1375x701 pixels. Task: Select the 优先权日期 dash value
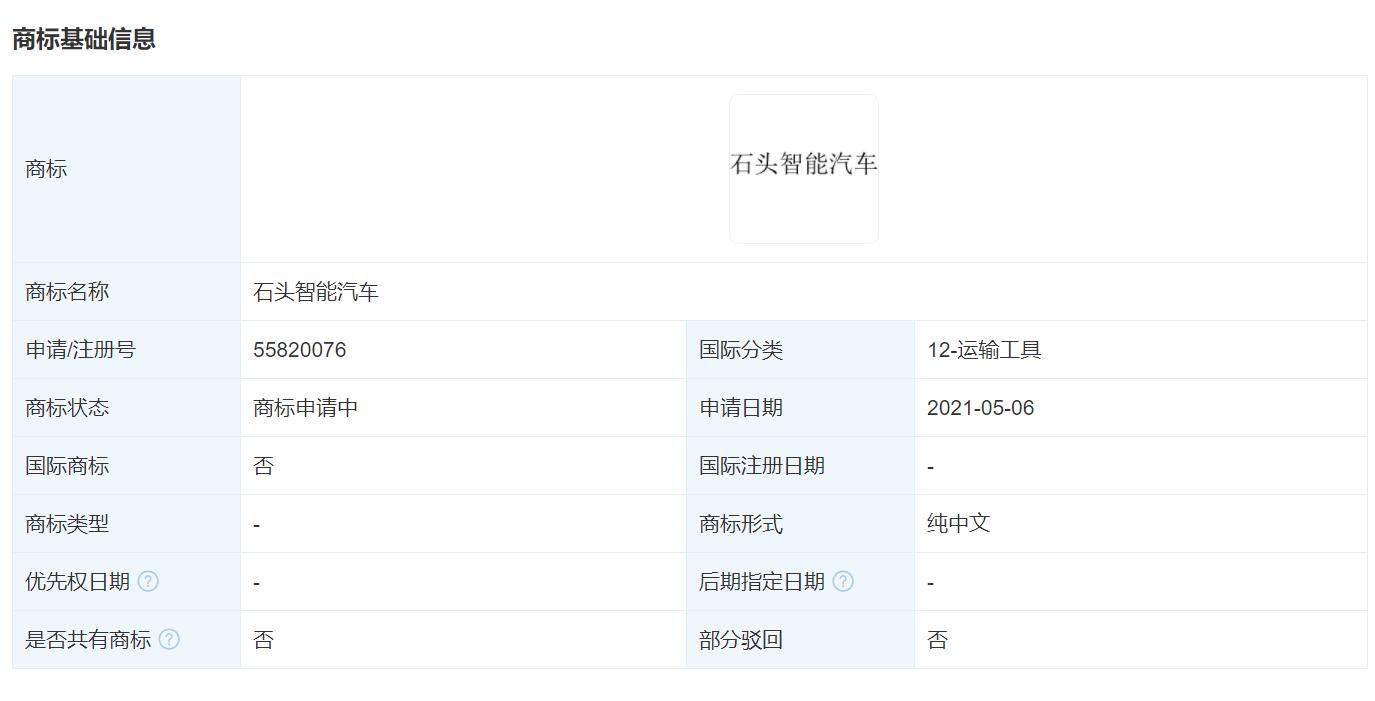click(257, 581)
